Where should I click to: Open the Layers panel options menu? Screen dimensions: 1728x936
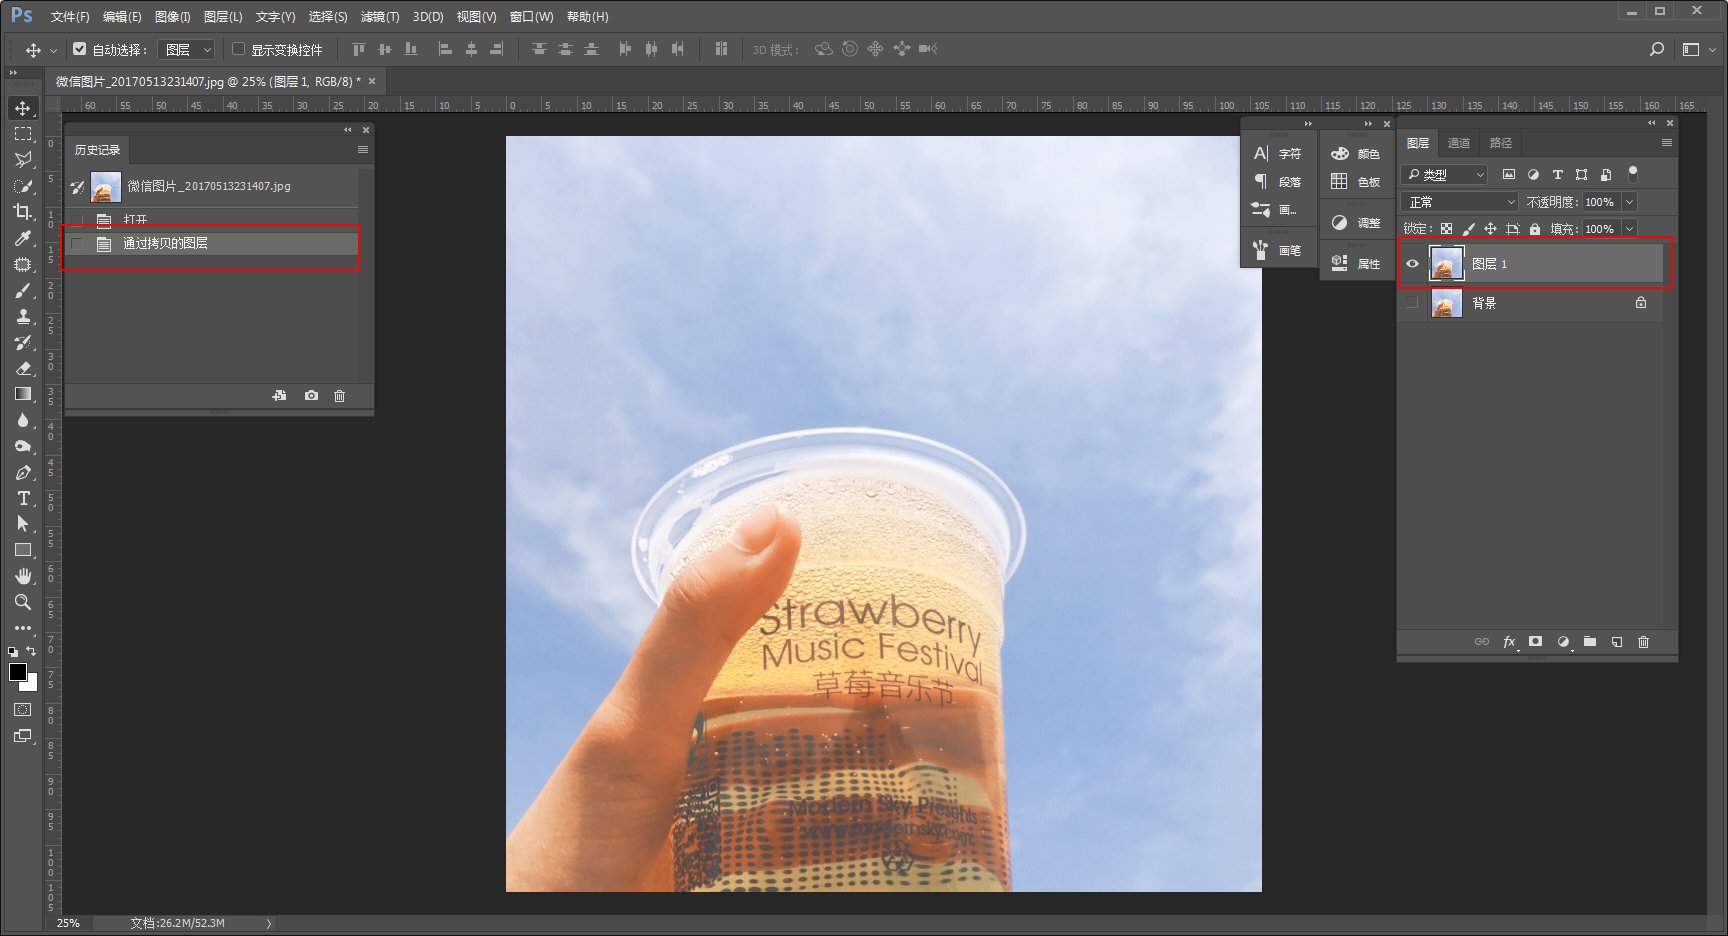[x=1667, y=143]
